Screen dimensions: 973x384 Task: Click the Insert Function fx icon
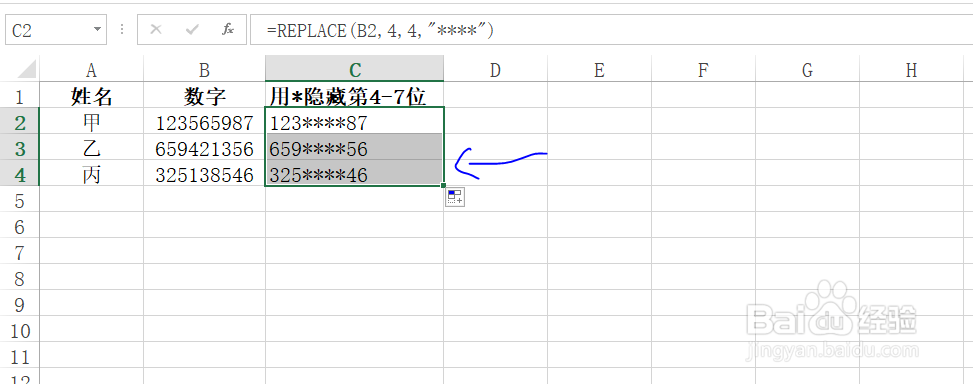tap(228, 30)
